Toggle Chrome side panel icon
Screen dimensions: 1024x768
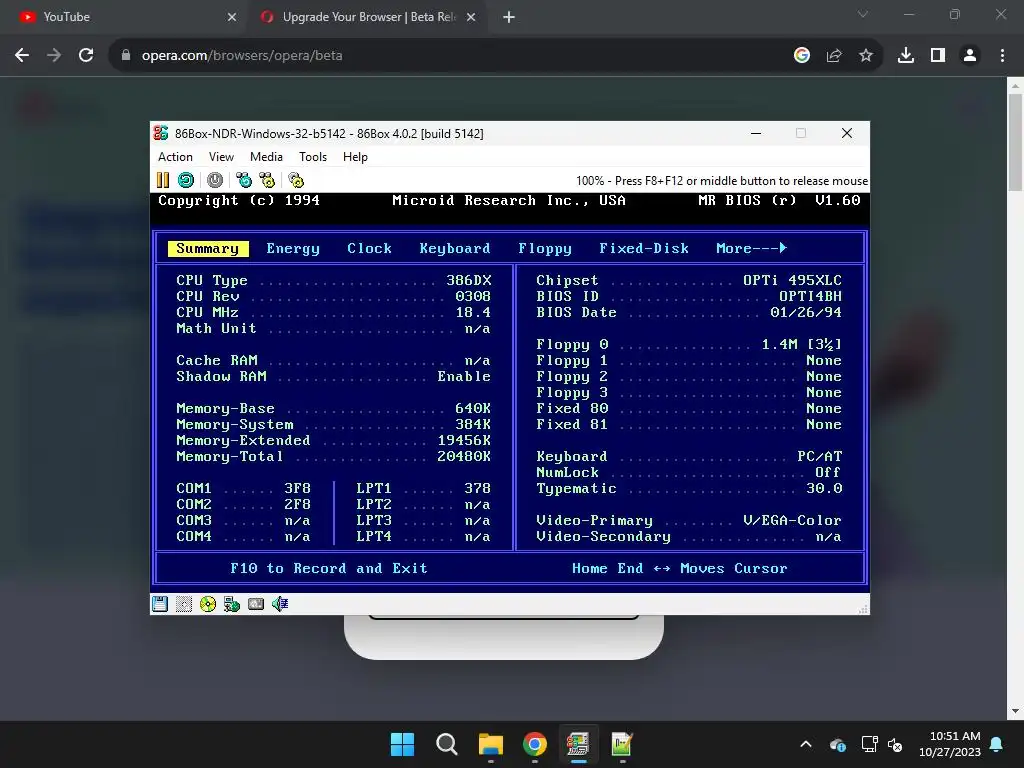(938, 56)
